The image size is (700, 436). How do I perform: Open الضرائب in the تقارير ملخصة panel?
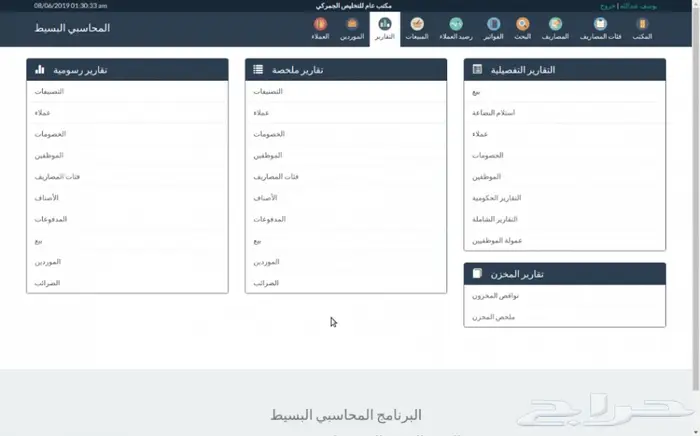(266, 283)
